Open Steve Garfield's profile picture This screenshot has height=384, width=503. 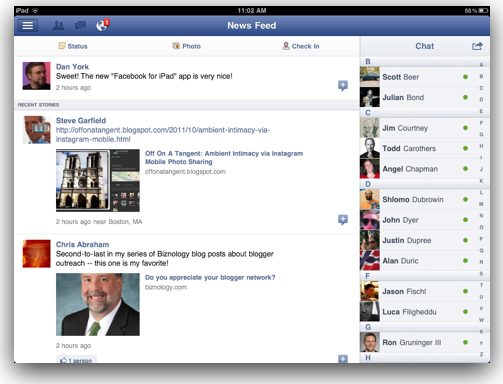point(36,130)
